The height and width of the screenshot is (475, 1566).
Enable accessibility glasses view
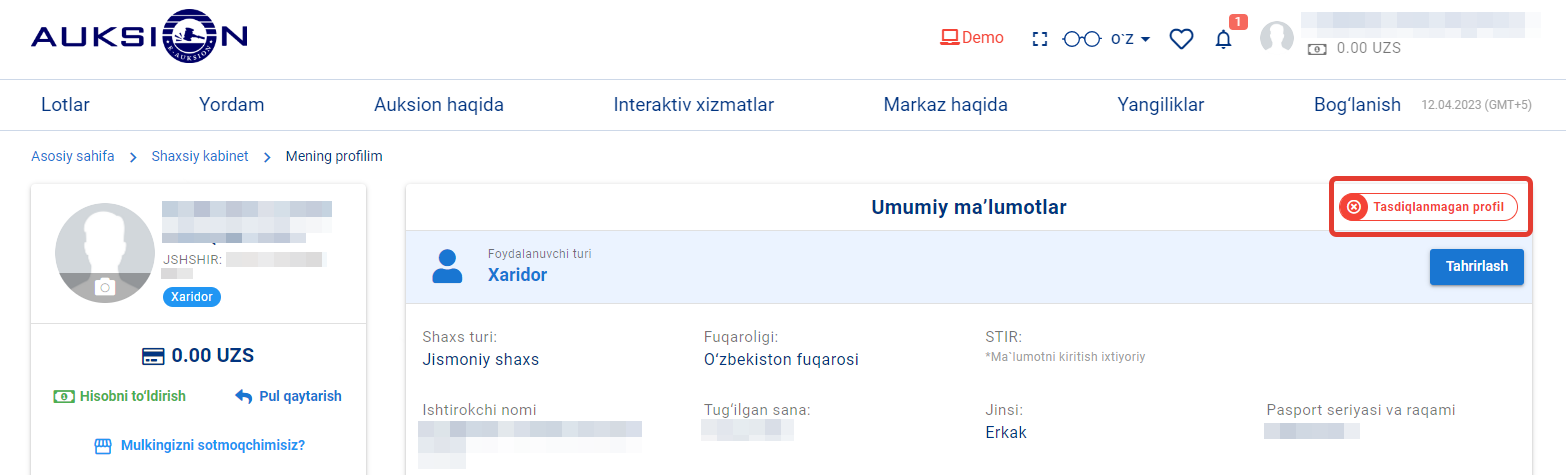[x=1081, y=39]
